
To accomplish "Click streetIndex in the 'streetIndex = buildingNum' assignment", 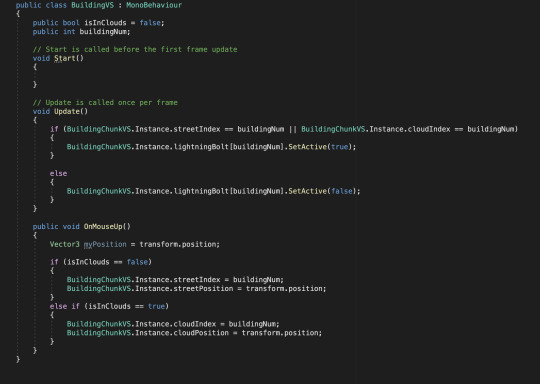I will (197, 280).
